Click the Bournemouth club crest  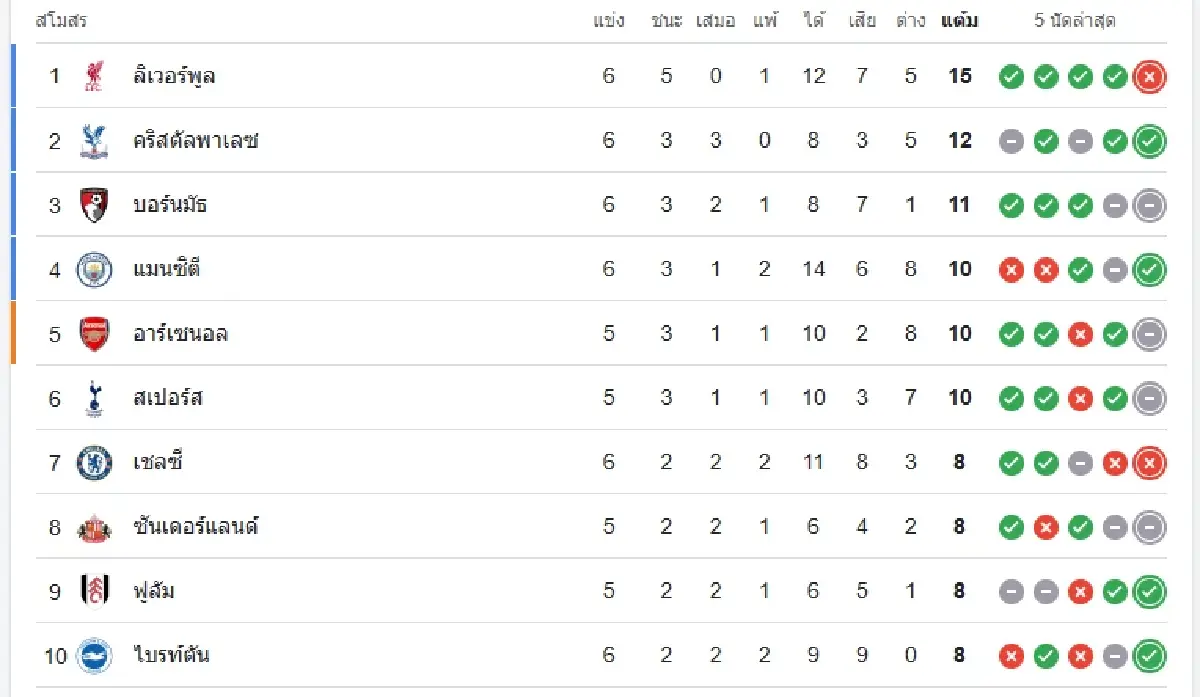point(94,205)
